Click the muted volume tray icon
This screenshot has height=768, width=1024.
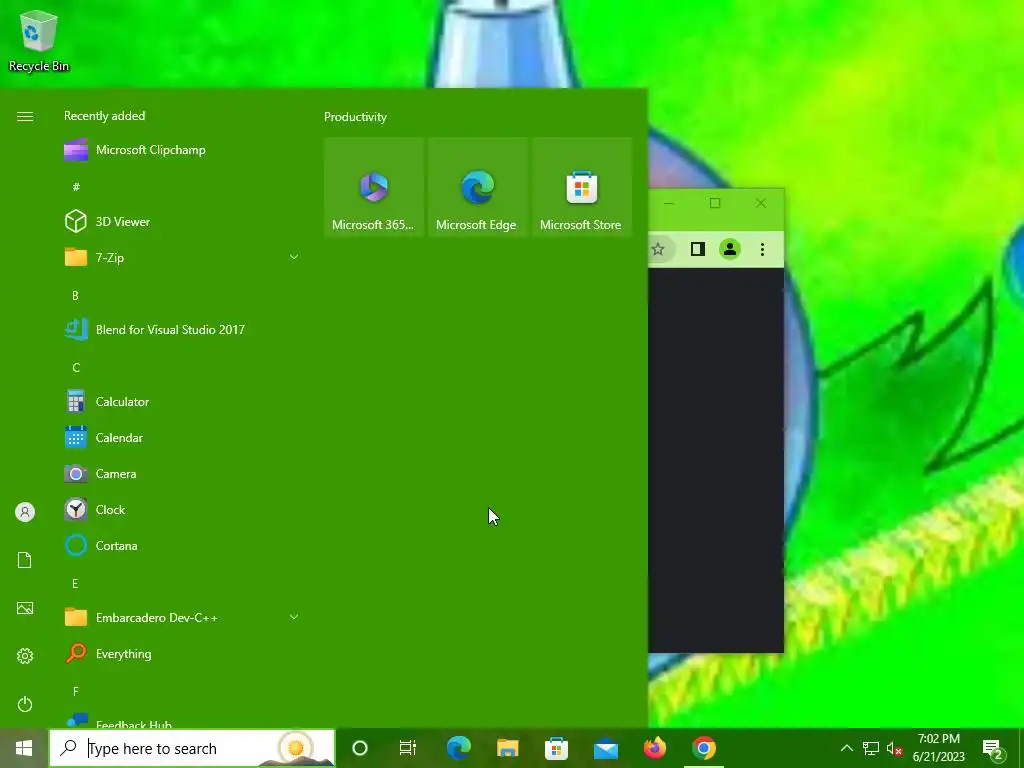pos(895,748)
